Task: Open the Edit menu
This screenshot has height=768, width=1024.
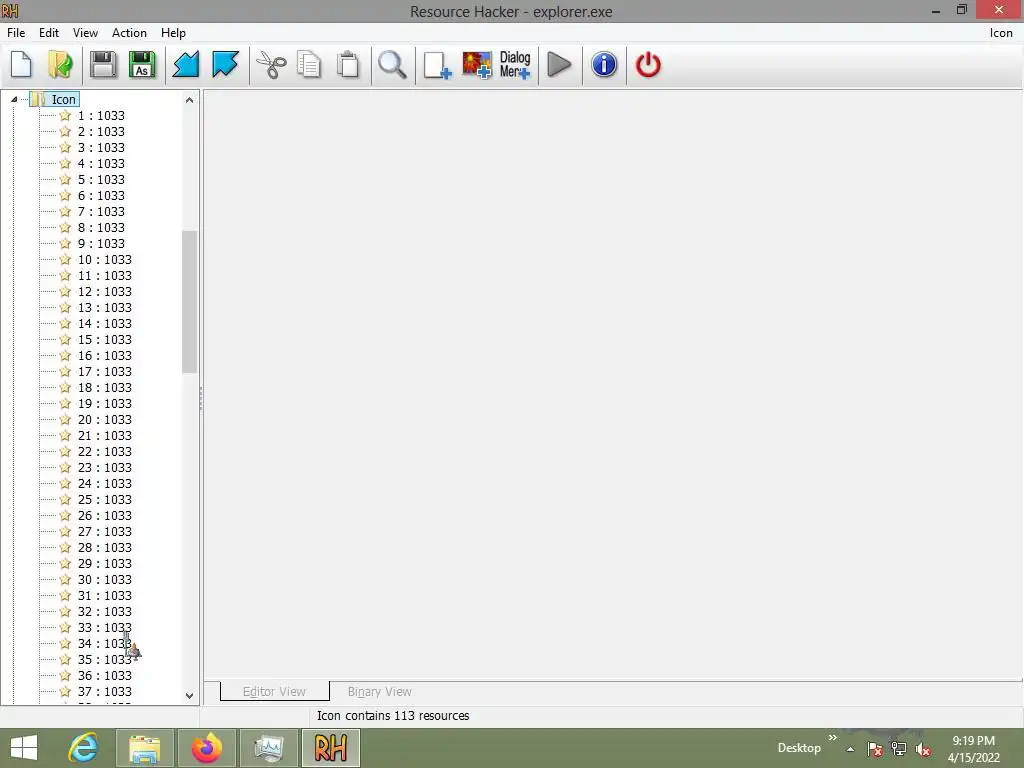Action: [x=49, y=33]
